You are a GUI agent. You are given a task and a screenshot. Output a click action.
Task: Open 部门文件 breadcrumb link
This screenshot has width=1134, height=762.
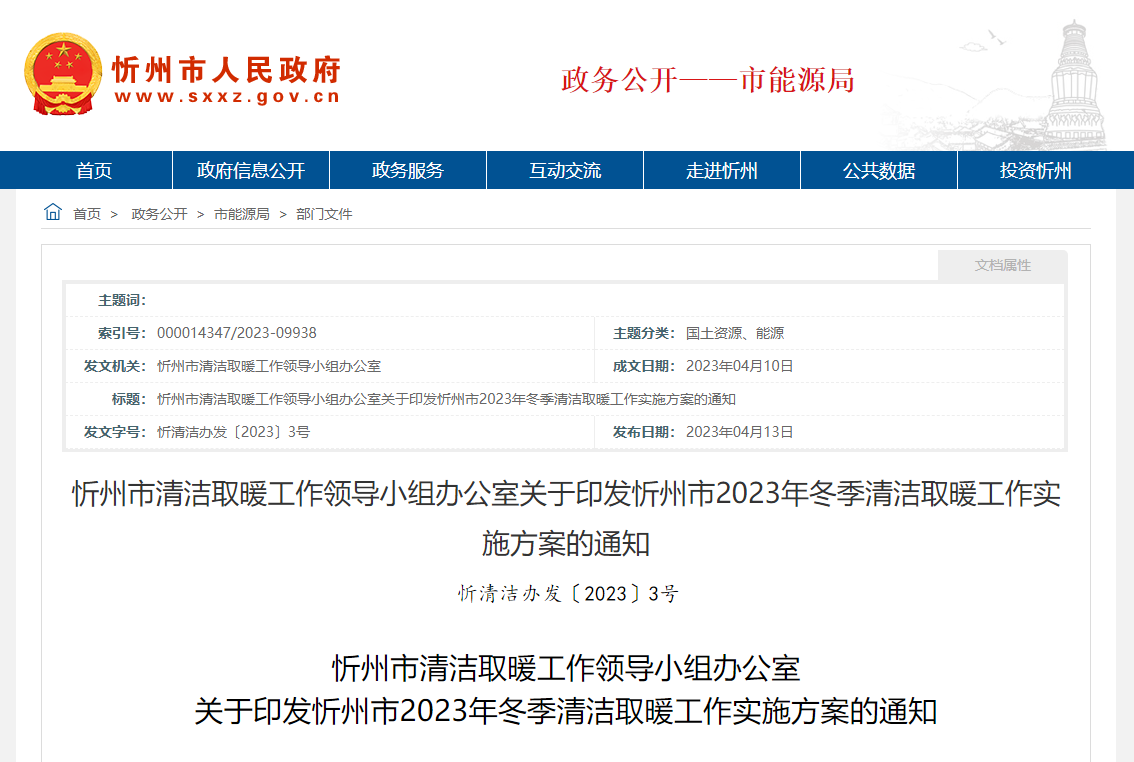click(325, 214)
